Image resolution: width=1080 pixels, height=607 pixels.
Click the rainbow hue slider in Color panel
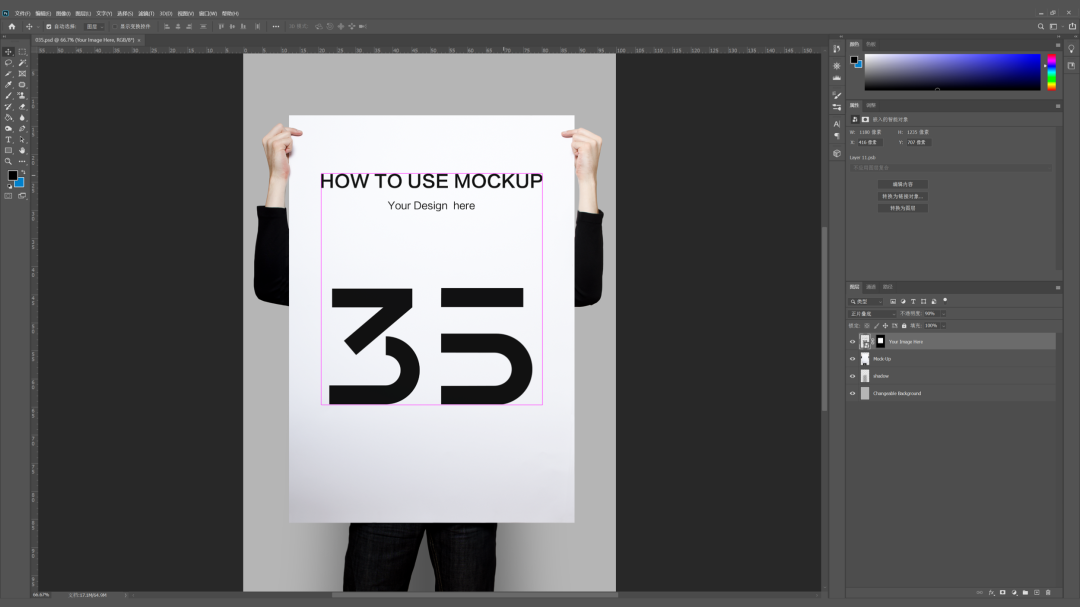(1051, 72)
